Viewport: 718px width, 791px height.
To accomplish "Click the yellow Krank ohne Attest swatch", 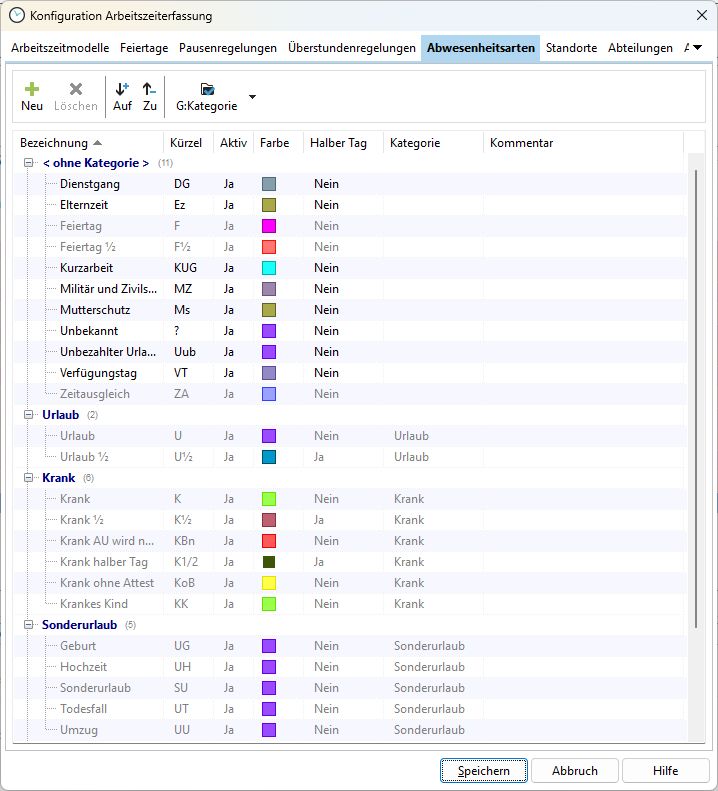I will pyautogui.click(x=268, y=583).
